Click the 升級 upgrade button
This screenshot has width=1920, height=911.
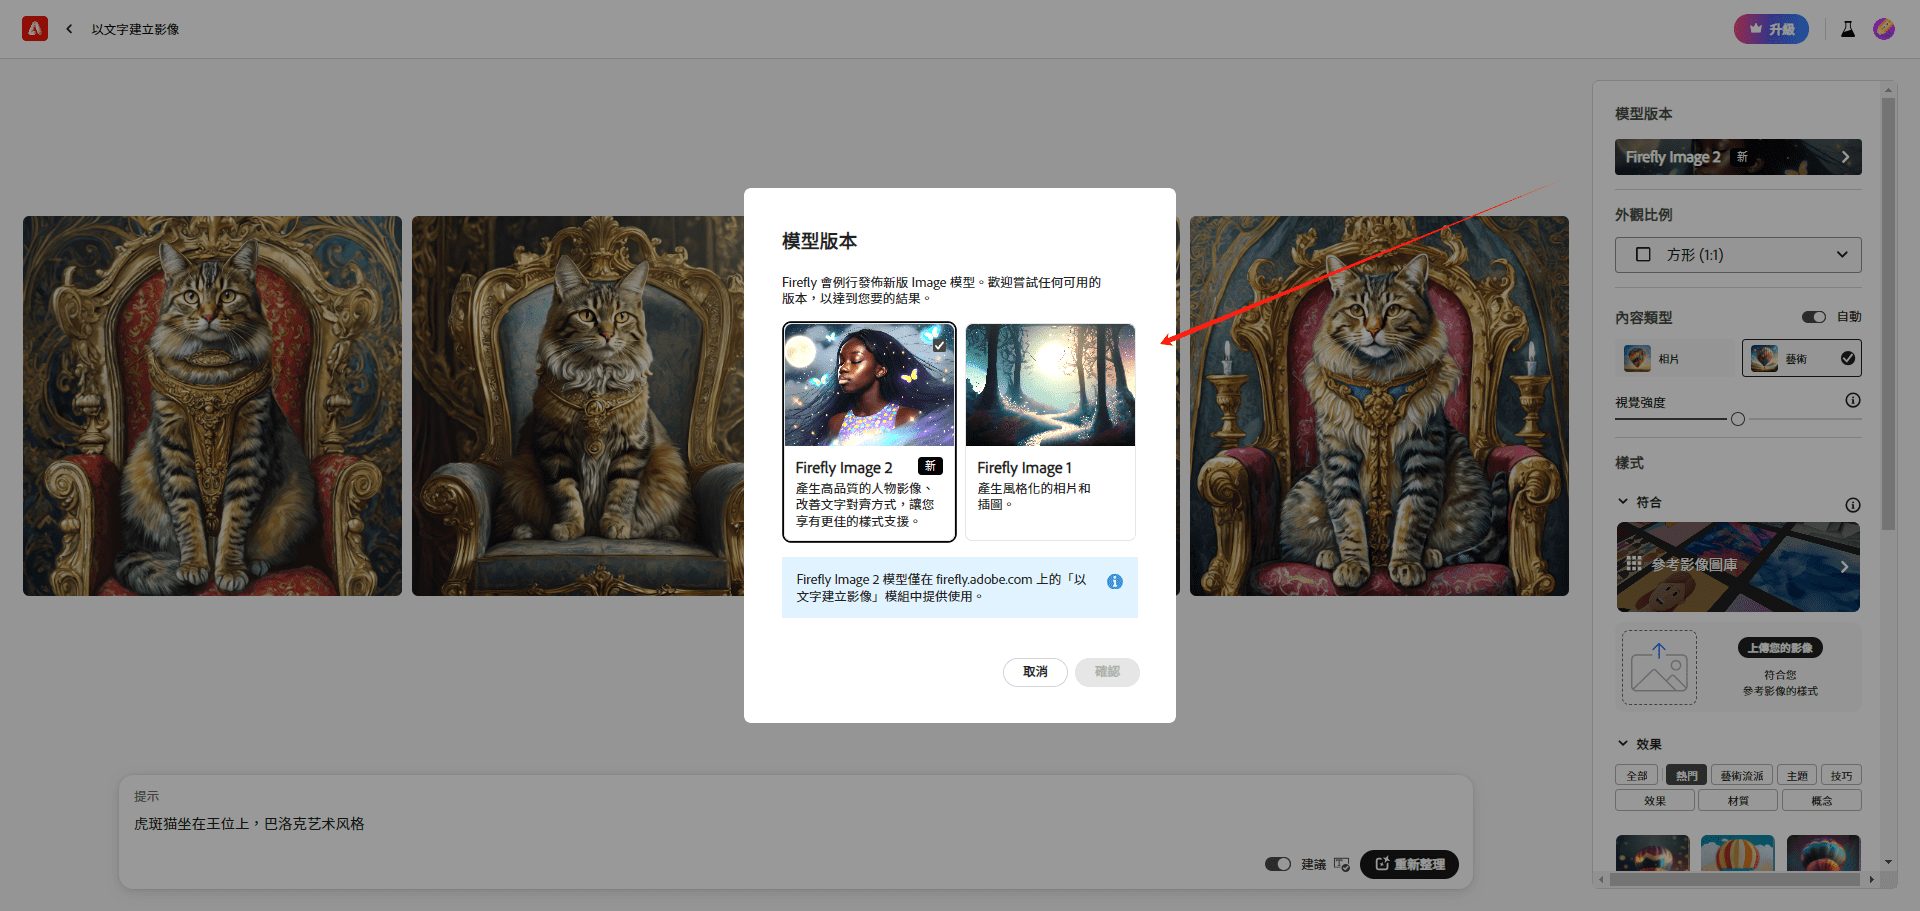[1771, 29]
